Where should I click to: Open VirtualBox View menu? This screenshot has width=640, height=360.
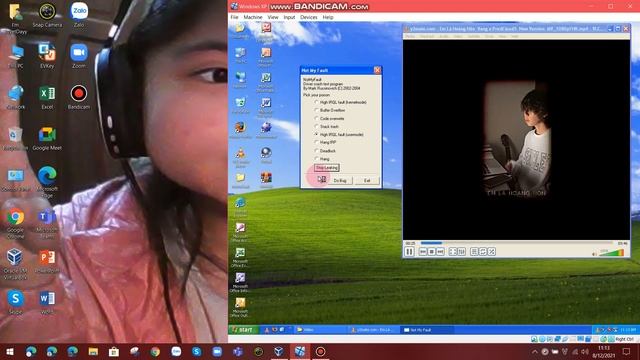(273, 17)
